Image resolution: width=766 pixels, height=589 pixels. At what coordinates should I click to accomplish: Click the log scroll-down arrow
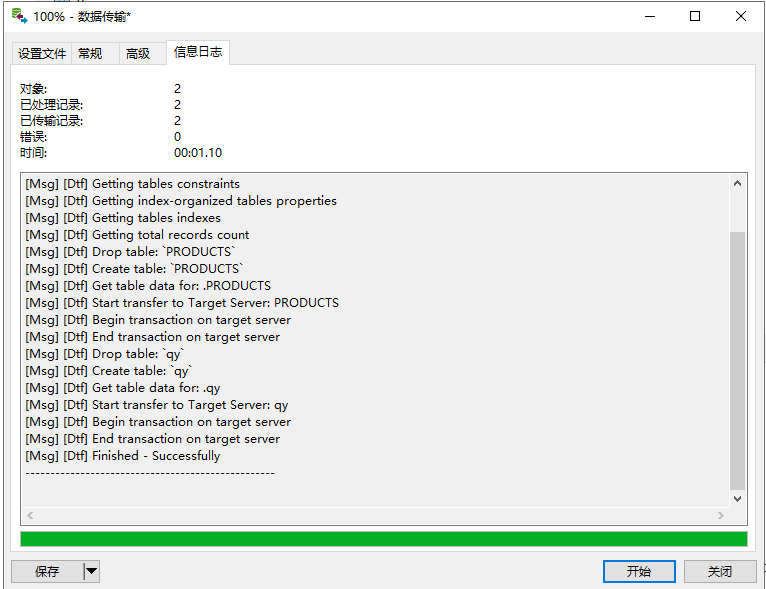click(738, 499)
